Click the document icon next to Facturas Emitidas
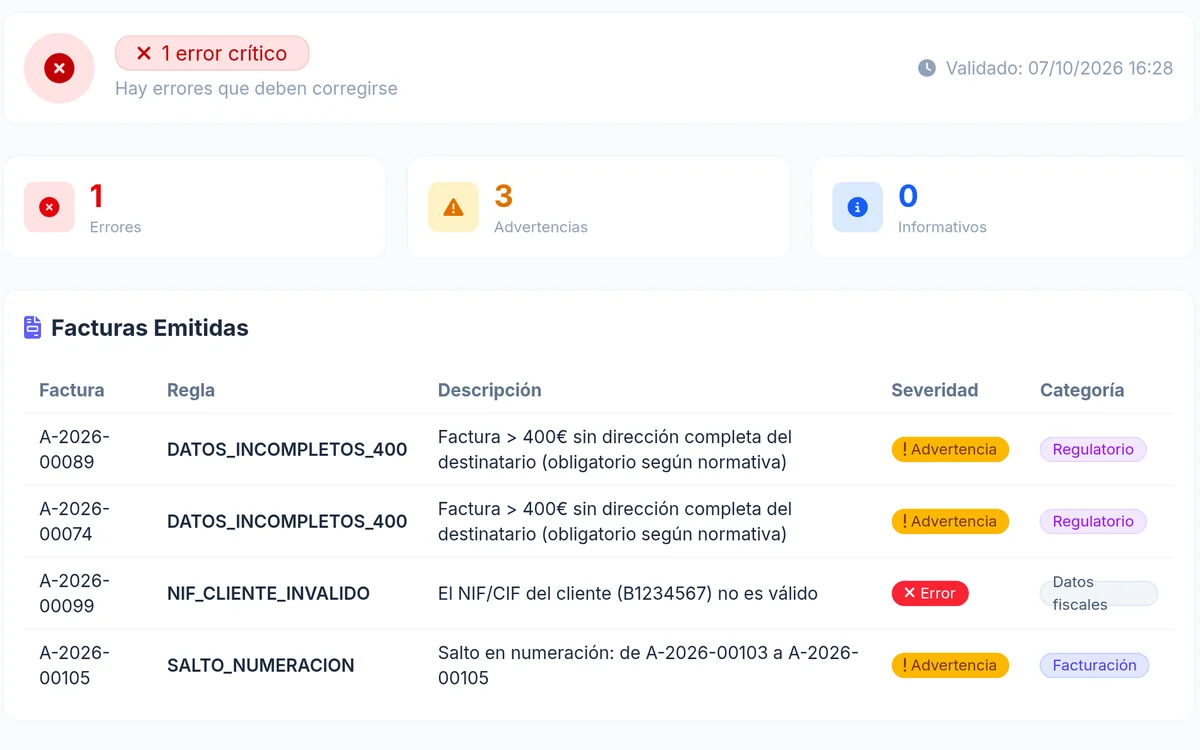Image resolution: width=1200 pixels, height=750 pixels. click(x=33, y=327)
